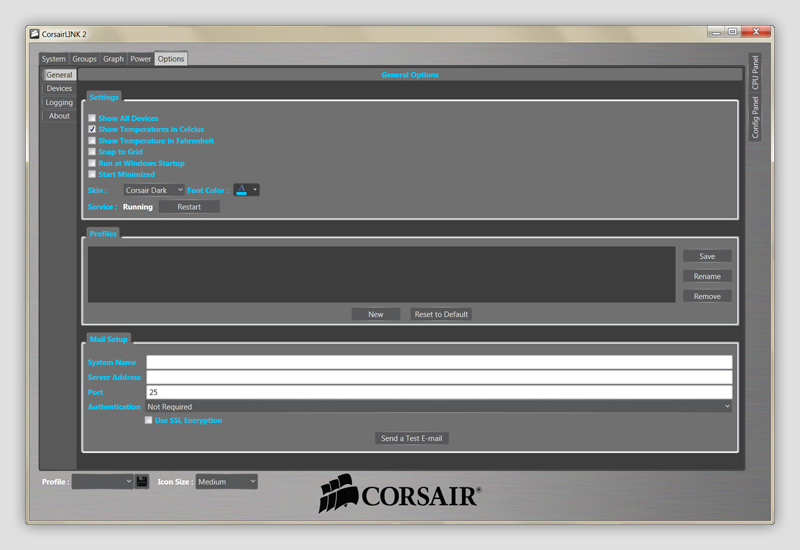Toggle the Snap to Grid checkbox
Image resolution: width=800 pixels, height=550 pixels.
[92, 152]
